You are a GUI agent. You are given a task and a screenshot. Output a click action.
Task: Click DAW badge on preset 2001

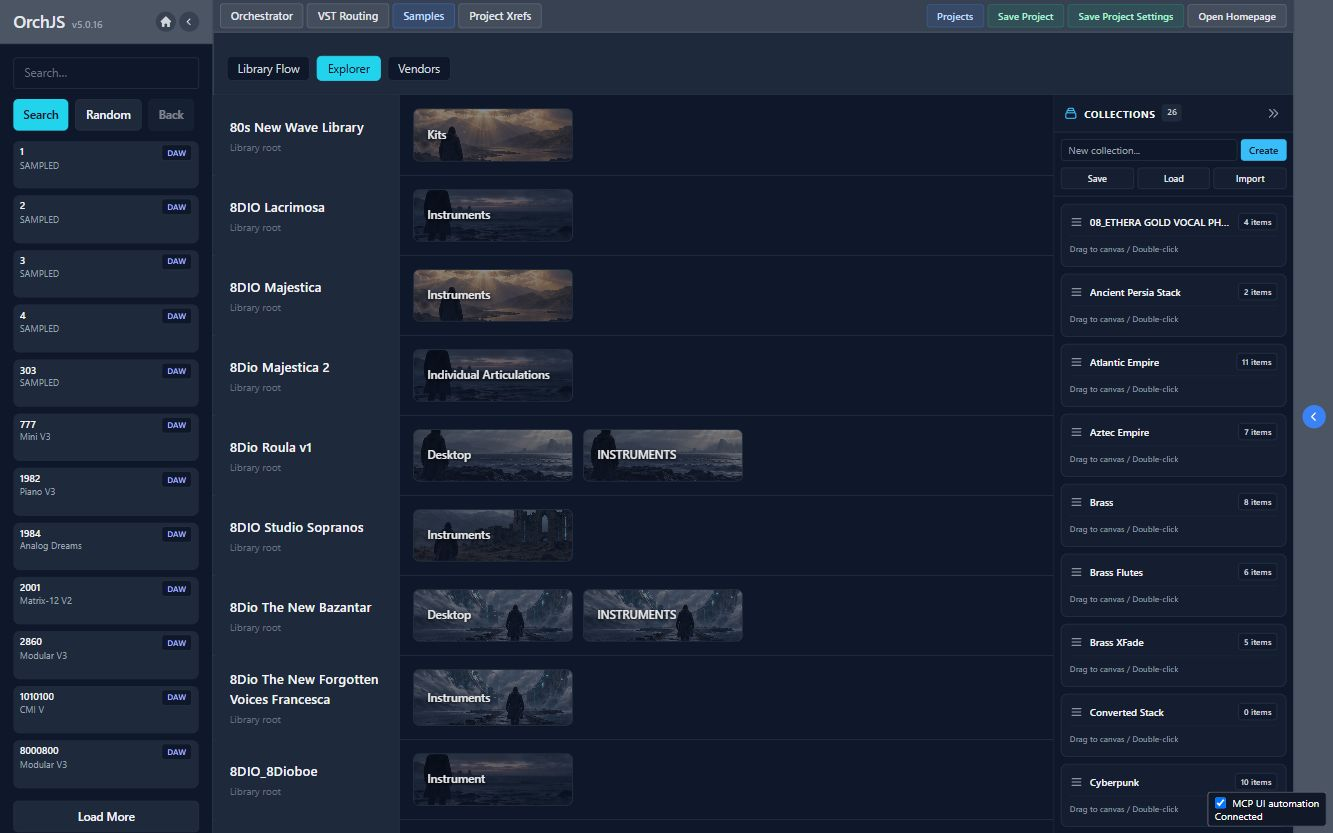pos(177,589)
